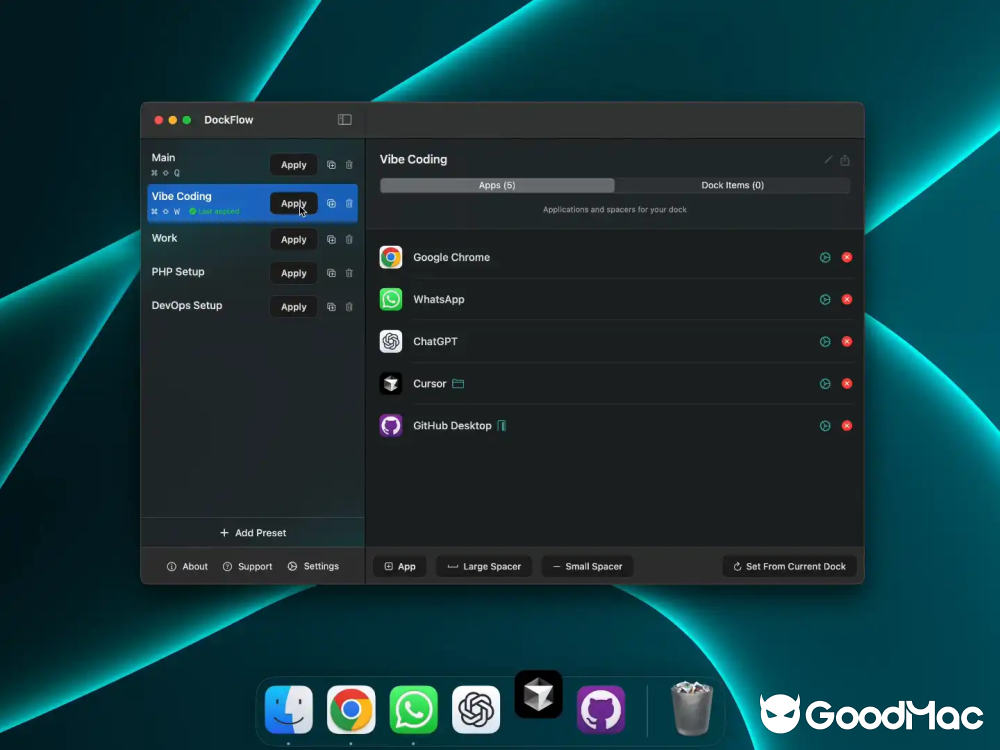
Task: Click the GitHub Desktop app icon in list
Action: [391, 426]
